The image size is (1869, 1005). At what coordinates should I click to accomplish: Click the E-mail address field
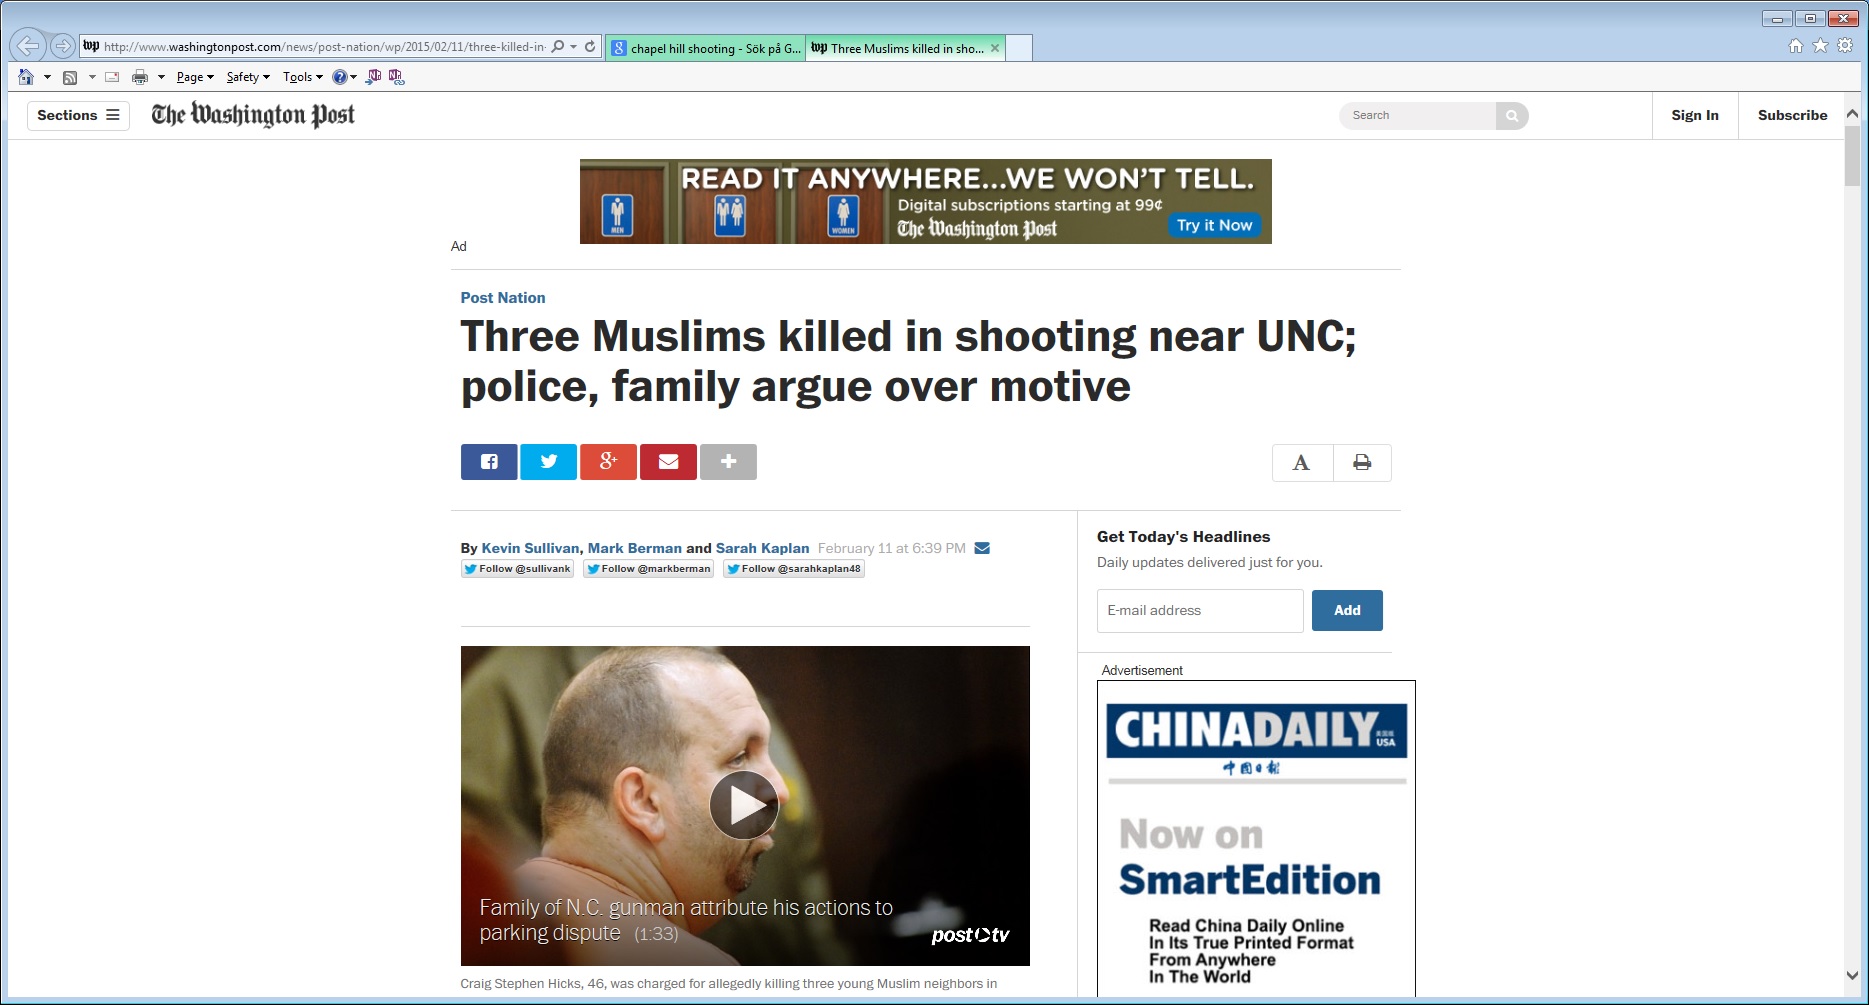click(1199, 610)
